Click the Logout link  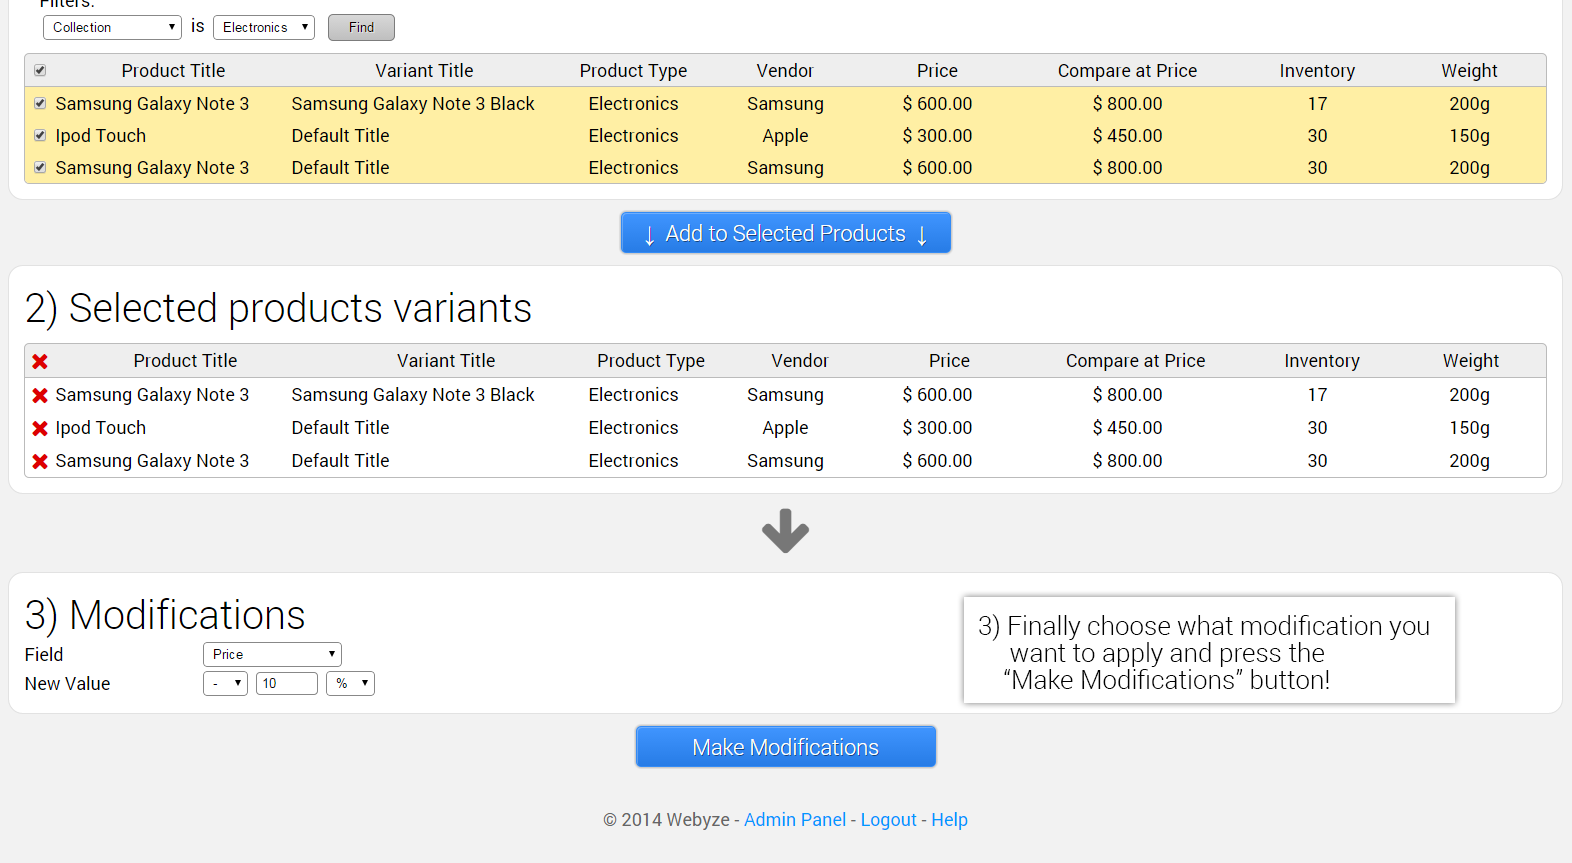[888, 820]
